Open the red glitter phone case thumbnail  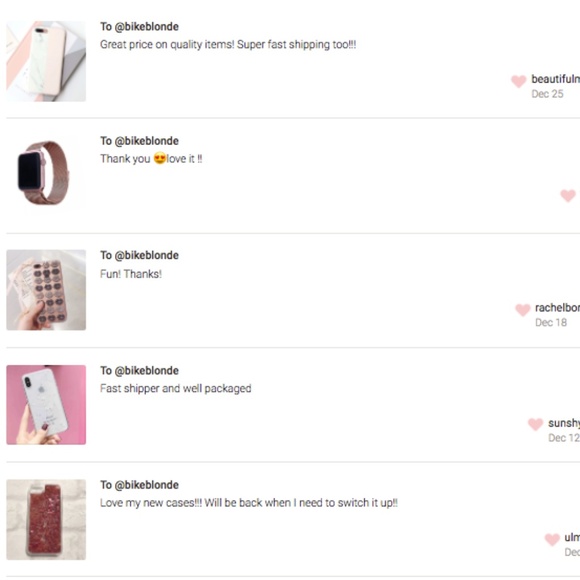point(46,519)
